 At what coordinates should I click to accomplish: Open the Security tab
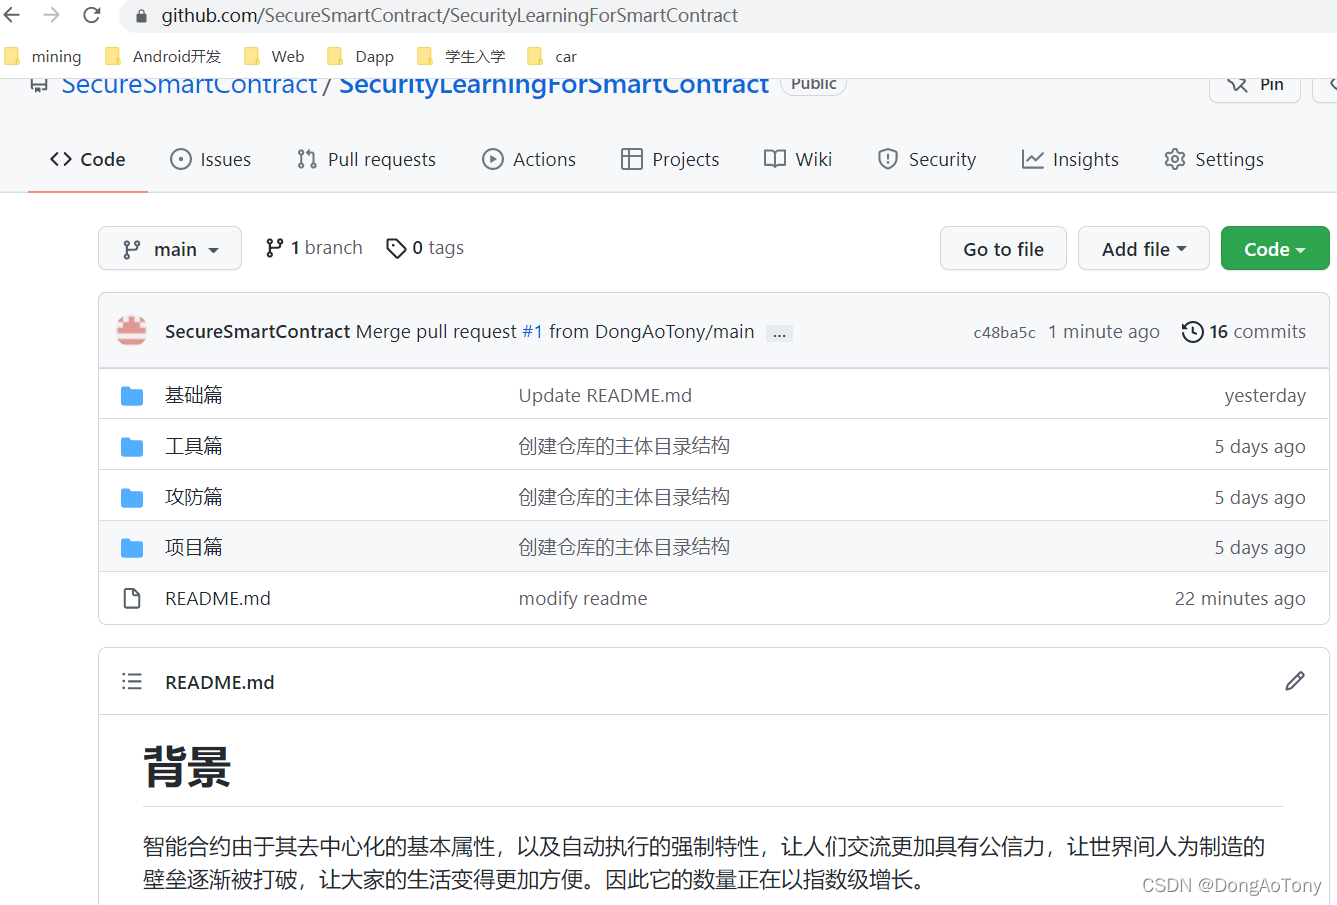[927, 159]
